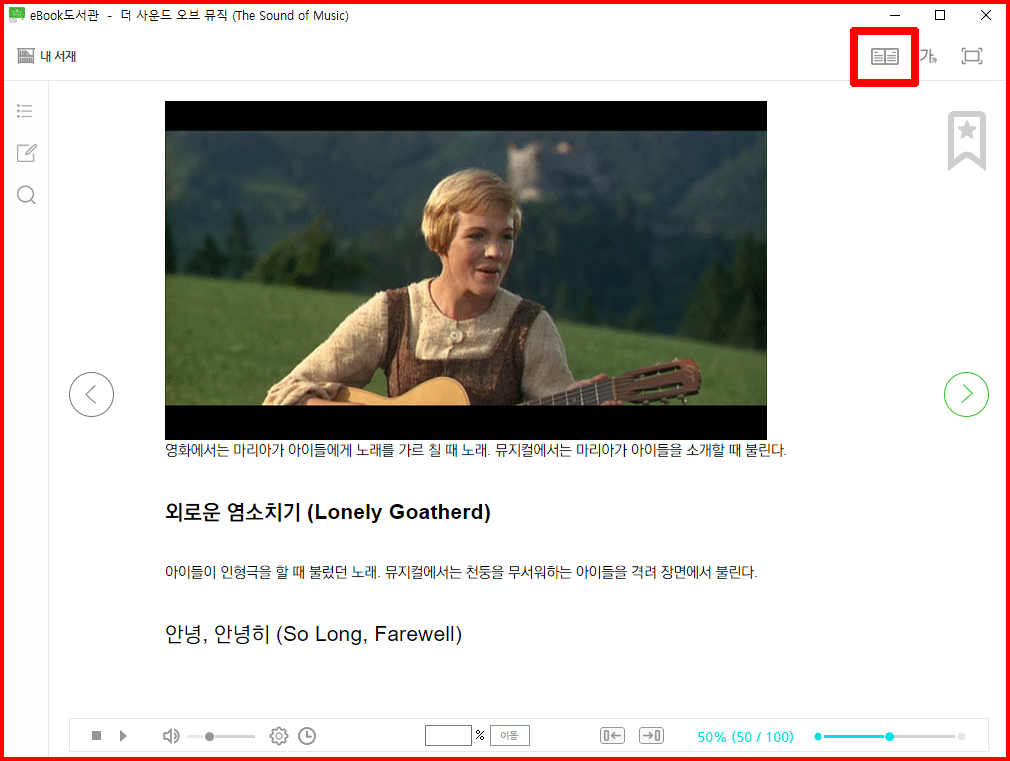The width and height of the screenshot is (1010, 761).
Task: Click the reading progress slider handle
Action: coord(890,737)
